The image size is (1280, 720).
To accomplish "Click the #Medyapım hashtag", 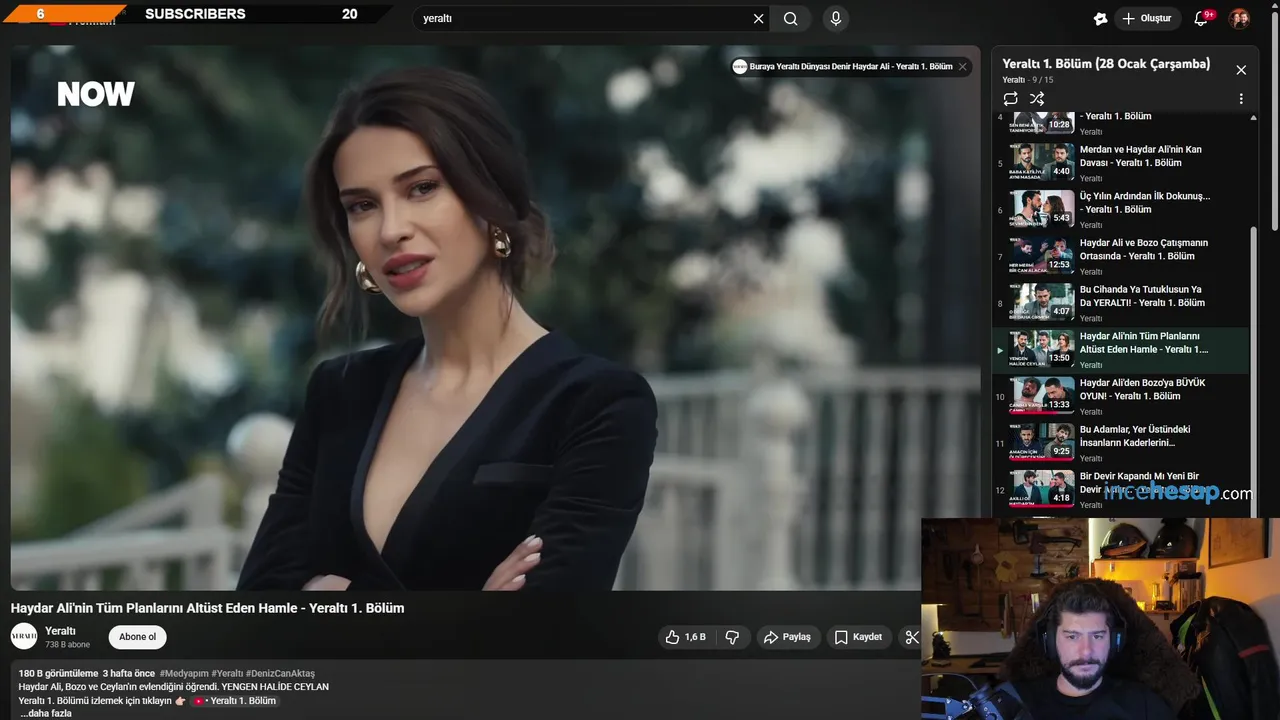I will click(183, 673).
